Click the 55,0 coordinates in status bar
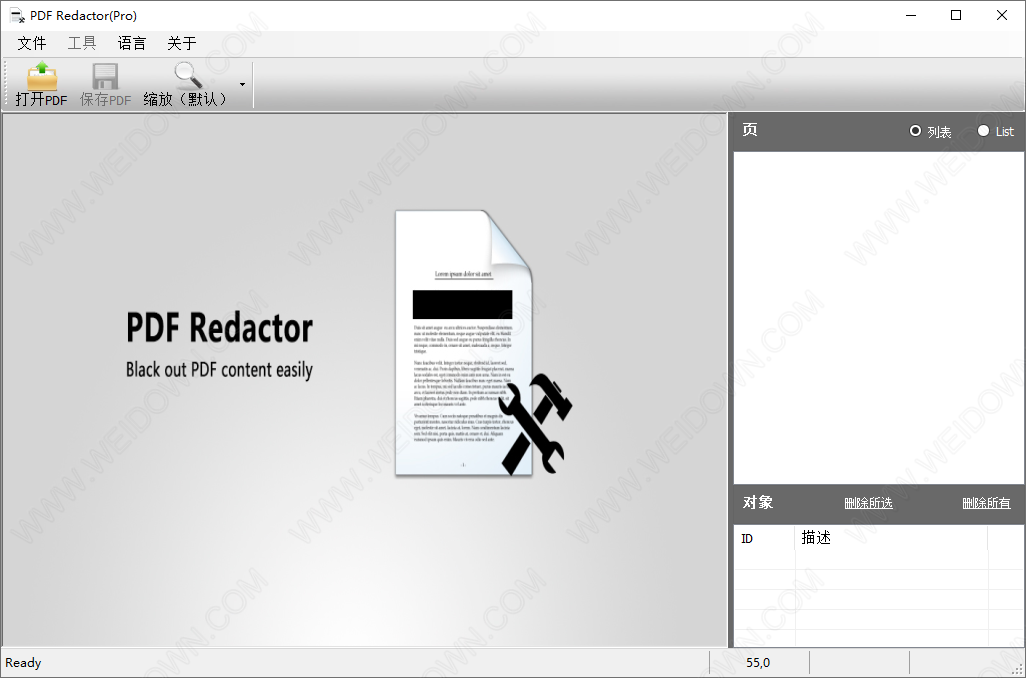This screenshot has height=678, width=1026. (758, 663)
